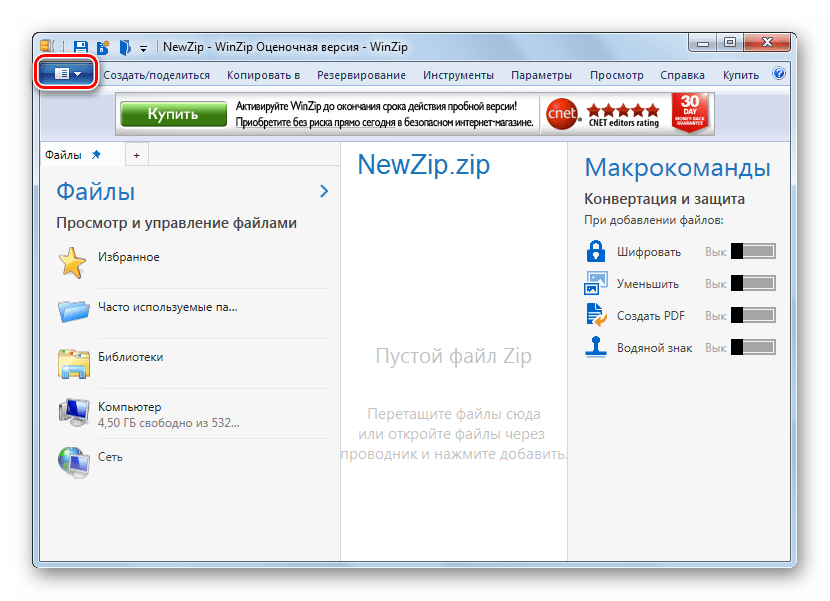830x601 pixels.
Task: Click the green Купить button in banner
Action: (x=173, y=114)
